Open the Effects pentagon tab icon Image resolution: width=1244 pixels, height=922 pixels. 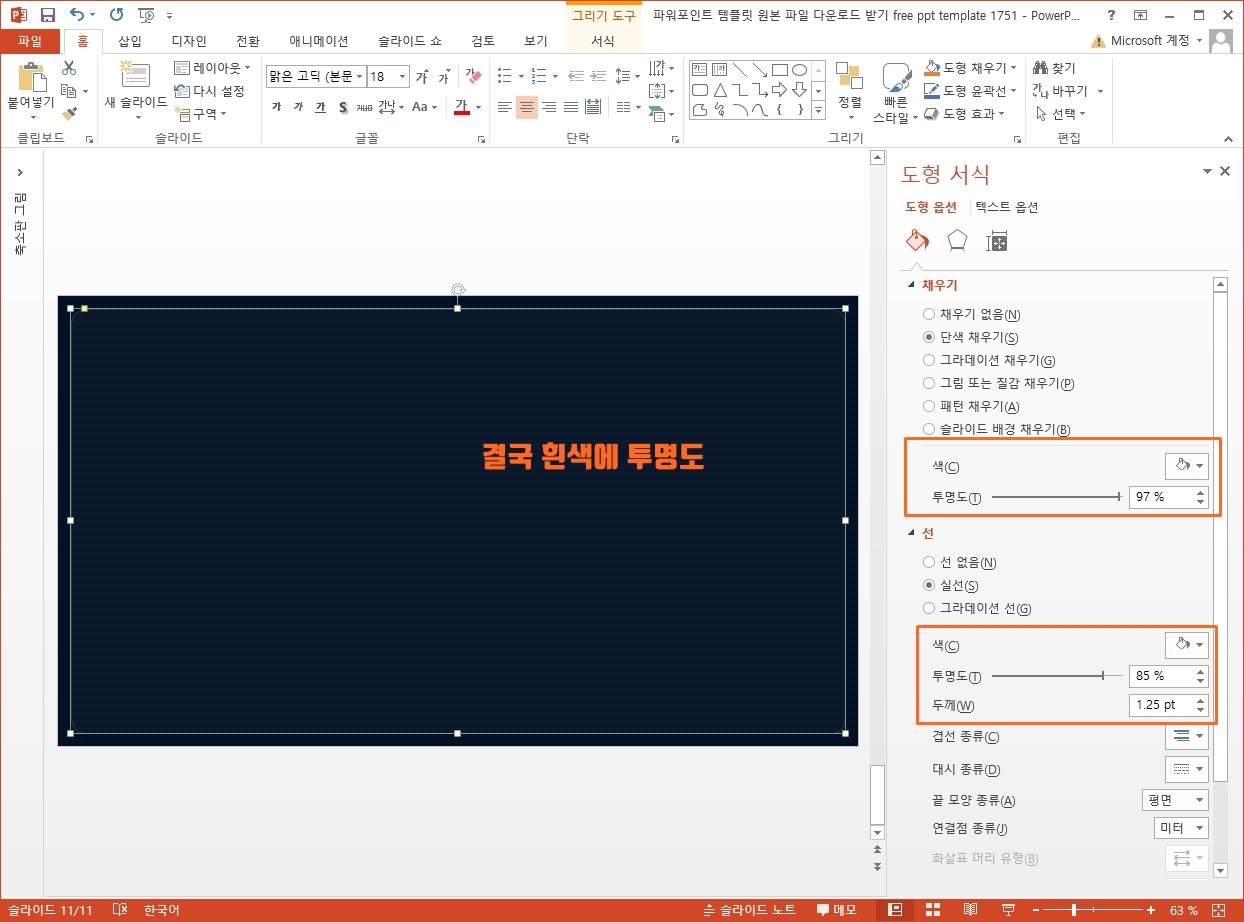[x=957, y=241]
